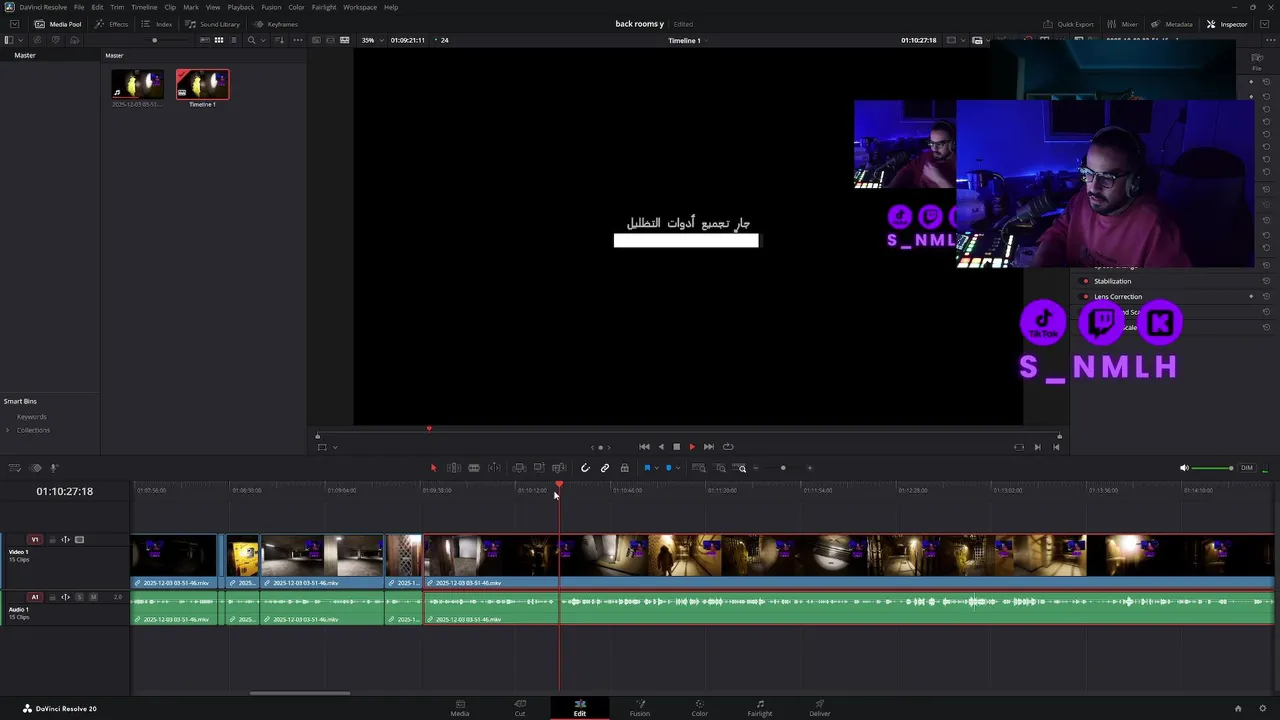This screenshot has width=1280, height=720.
Task: Switch media pool to thumbnail view
Action: (x=219, y=40)
